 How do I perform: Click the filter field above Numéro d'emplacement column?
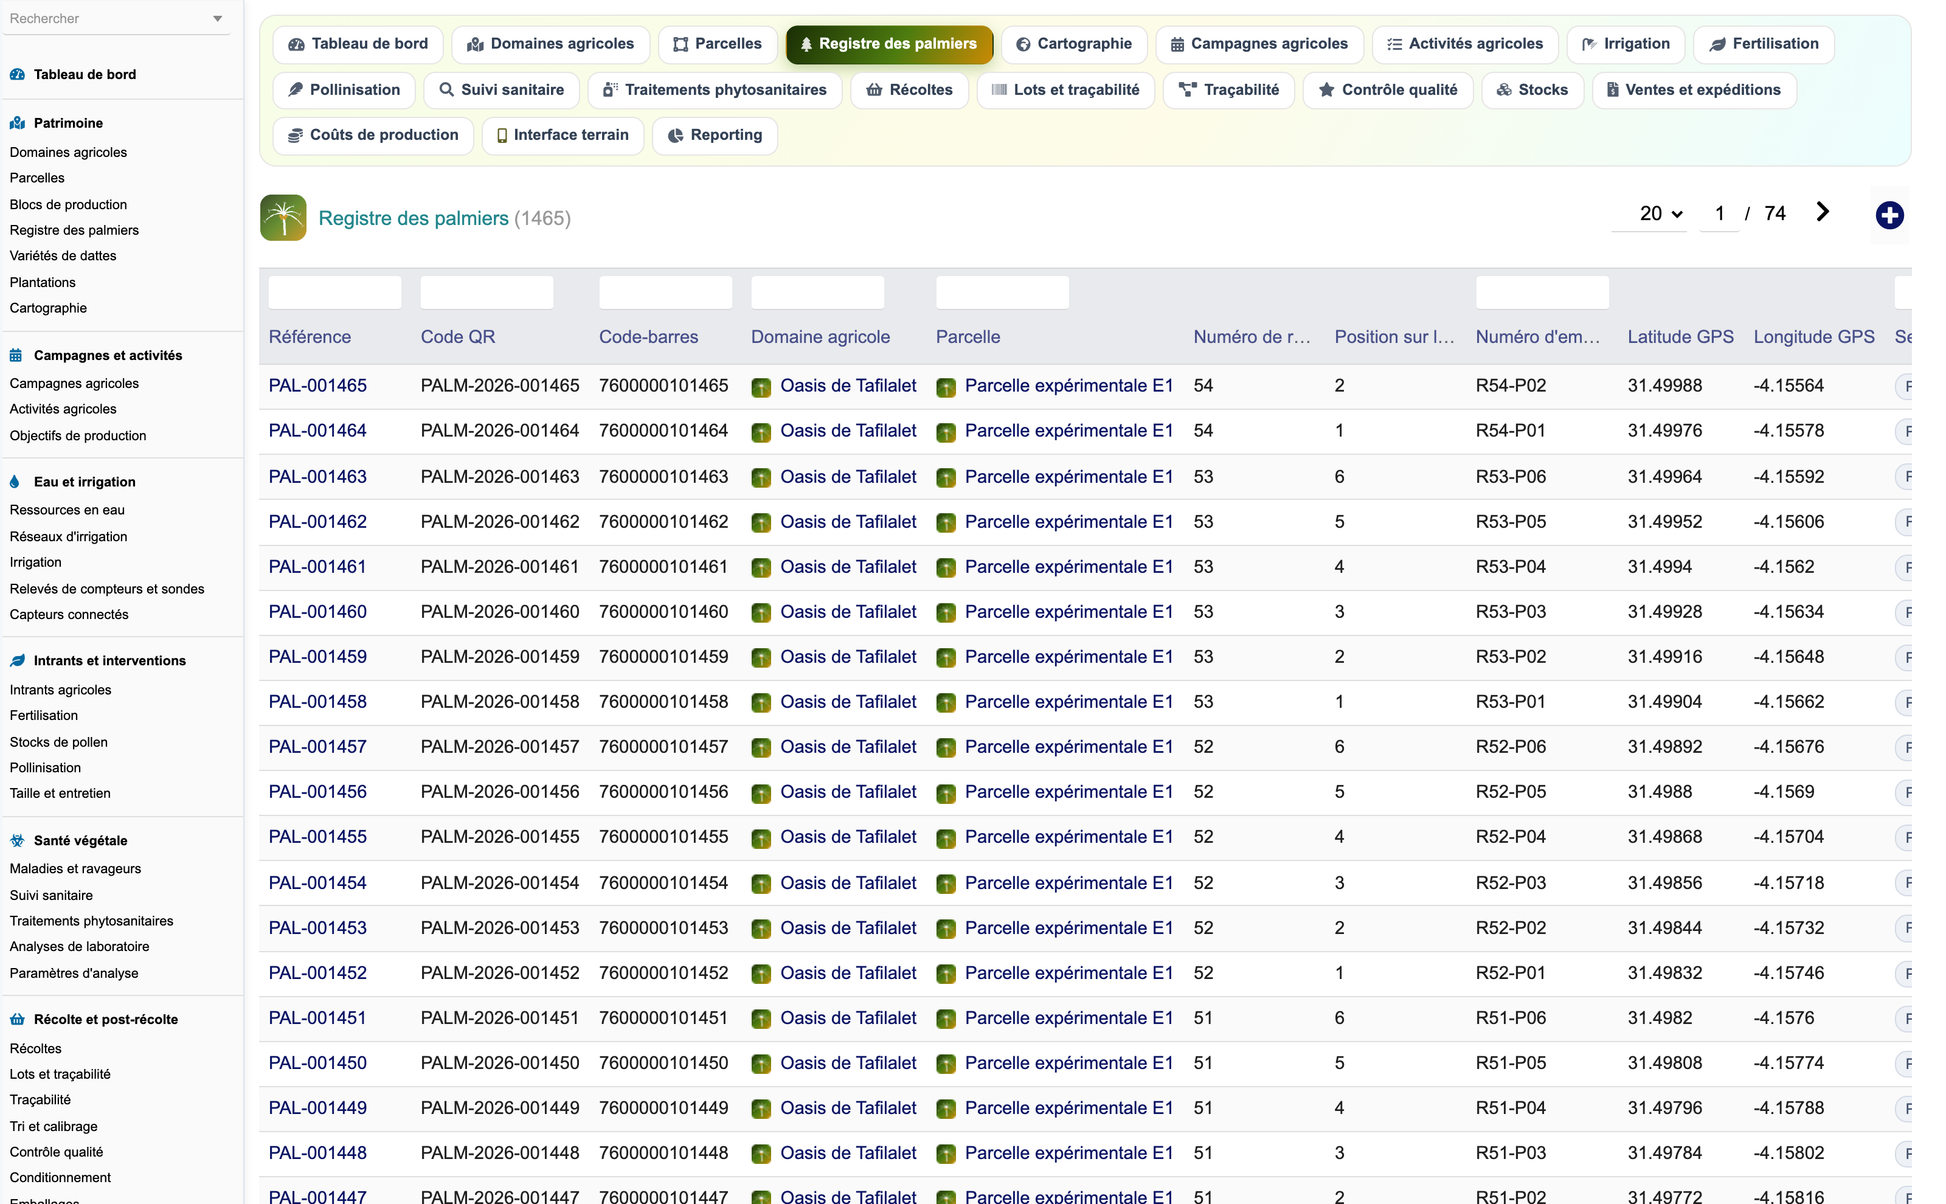pyautogui.click(x=1543, y=292)
